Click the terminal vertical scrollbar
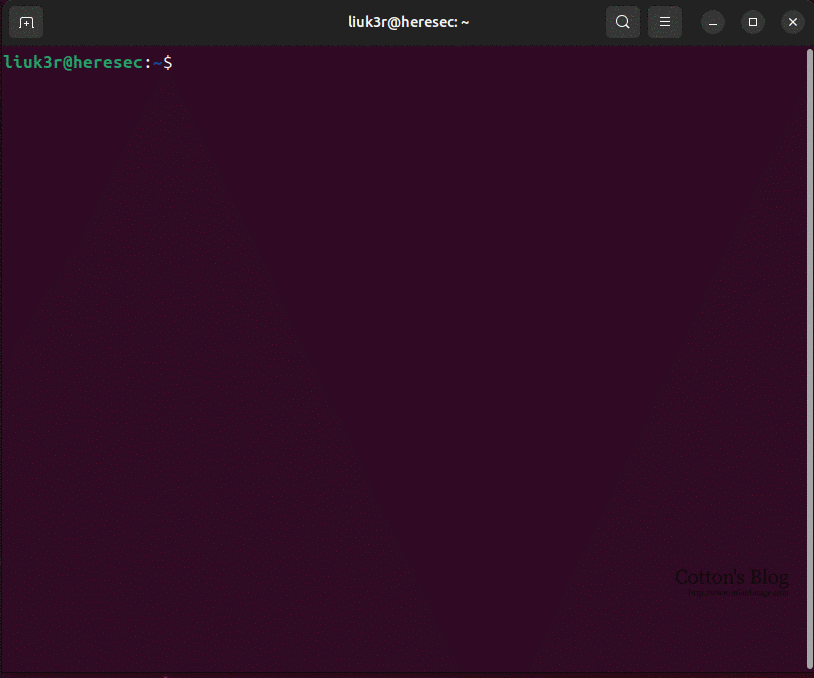Viewport: 814px width, 678px height. coord(809,358)
